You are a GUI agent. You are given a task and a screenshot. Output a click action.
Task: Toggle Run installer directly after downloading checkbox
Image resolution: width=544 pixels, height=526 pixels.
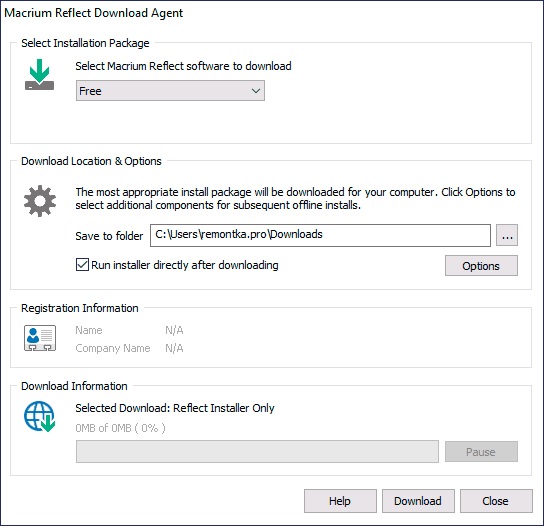pos(82,265)
